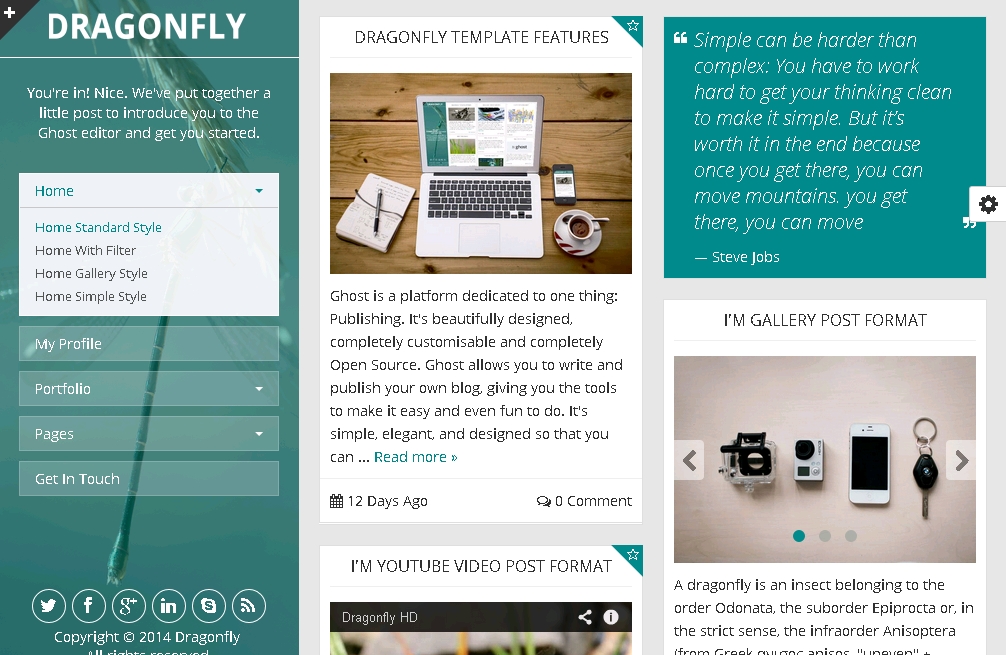Show next gallery image with right arrow
Screen dimensions: 1006x655
(x=961, y=460)
